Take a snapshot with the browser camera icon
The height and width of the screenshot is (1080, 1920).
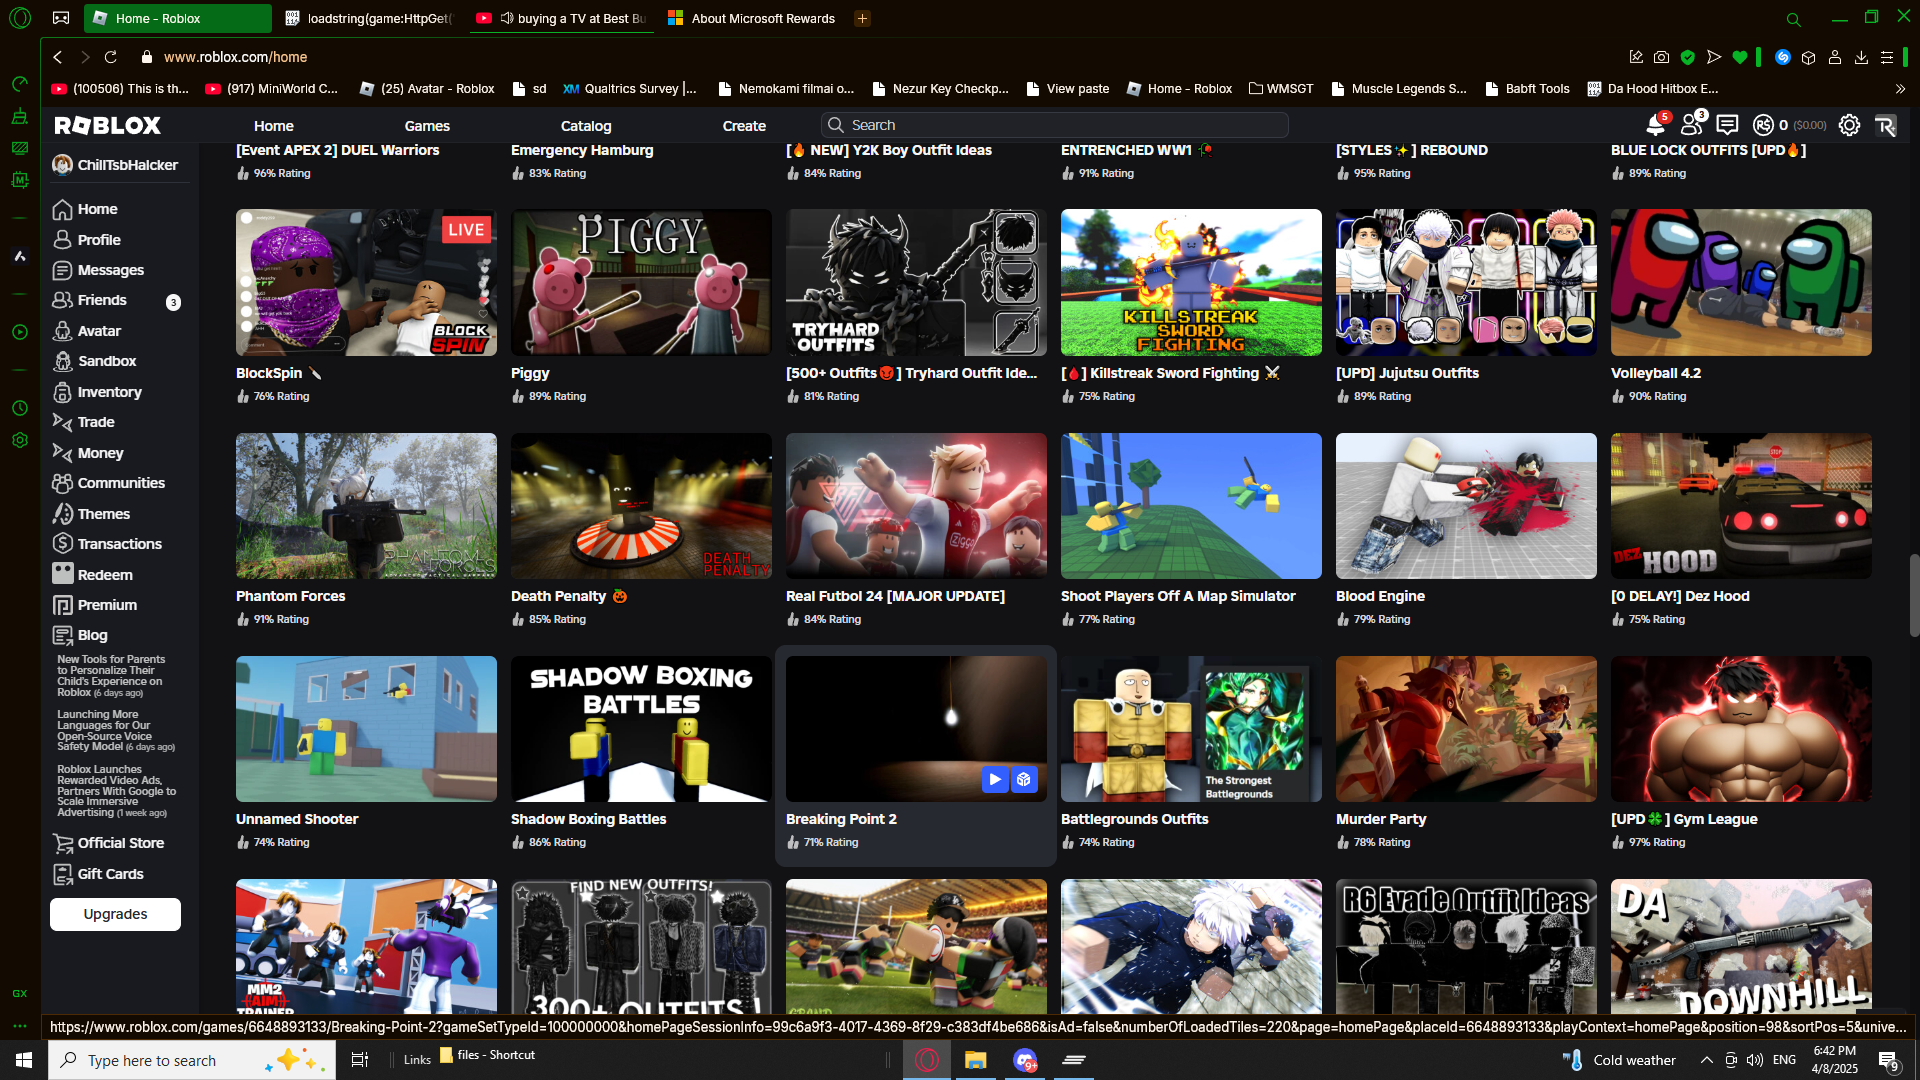(1661, 57)
